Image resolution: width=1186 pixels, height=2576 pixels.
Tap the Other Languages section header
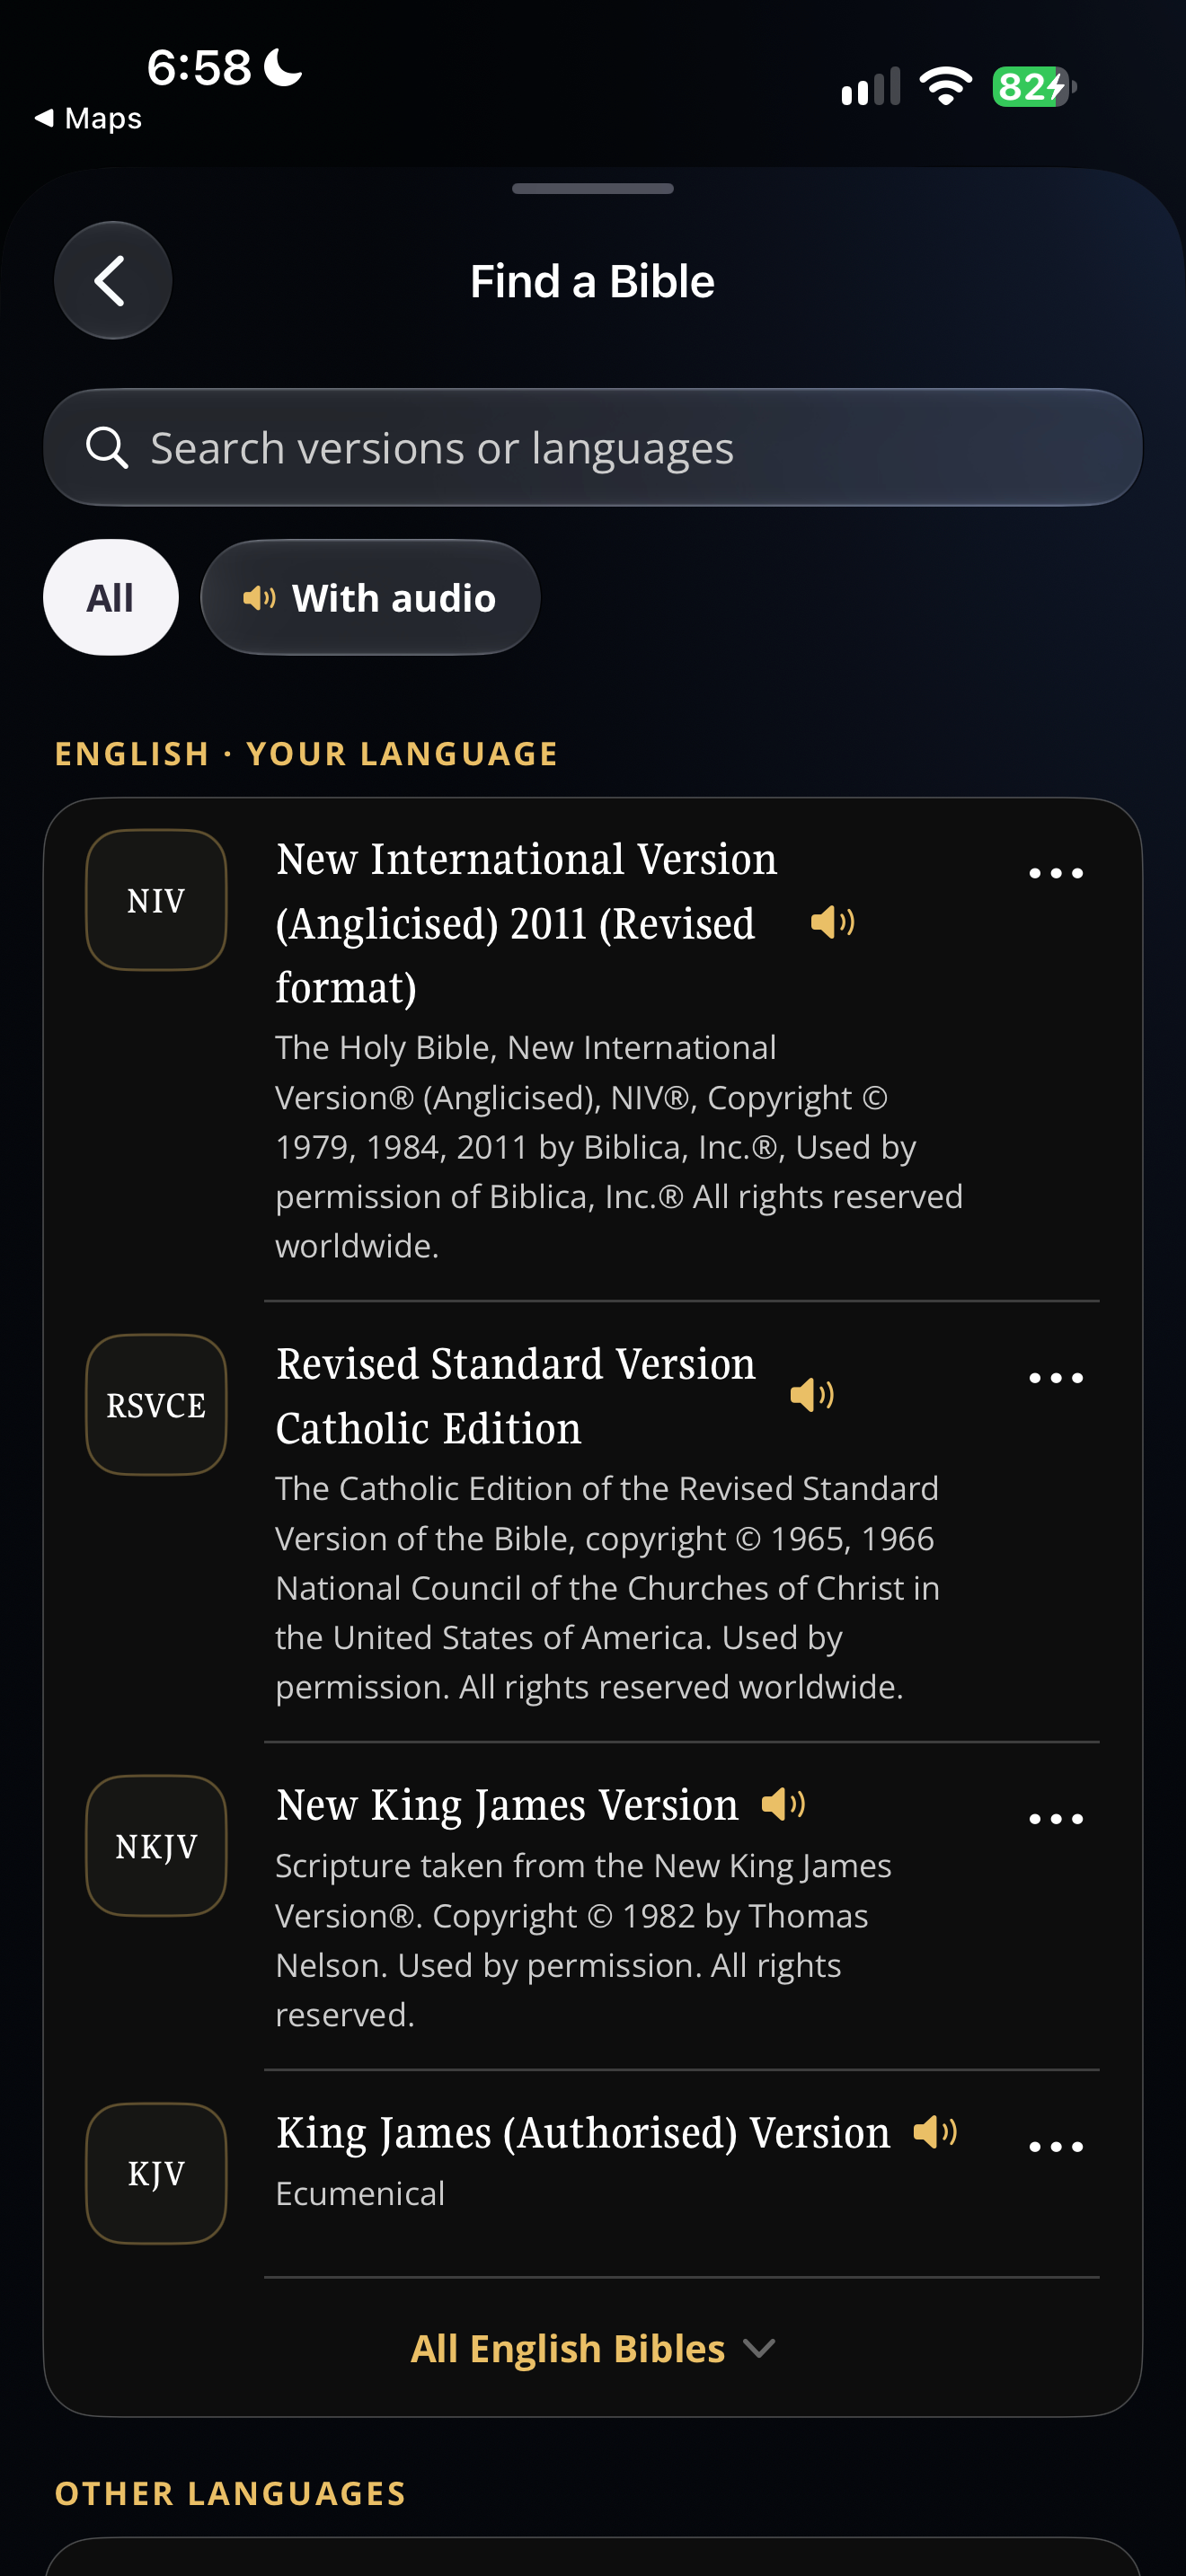tap(230, 2493)
